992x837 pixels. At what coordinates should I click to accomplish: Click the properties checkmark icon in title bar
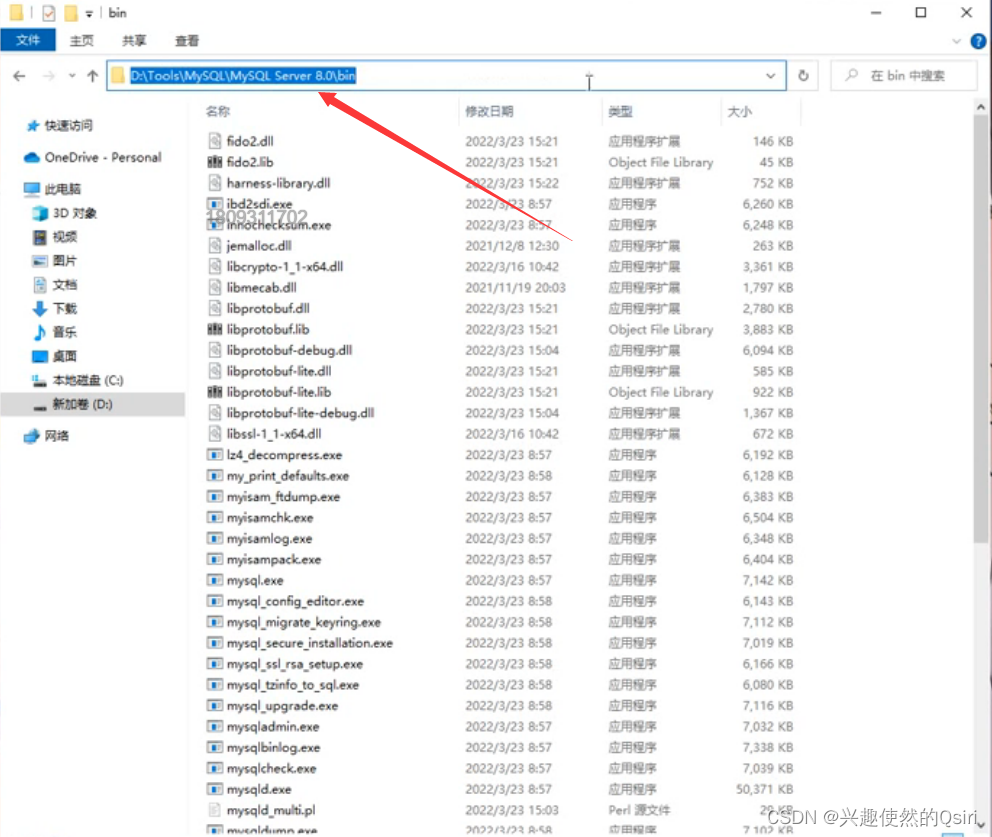click(49, 13)
